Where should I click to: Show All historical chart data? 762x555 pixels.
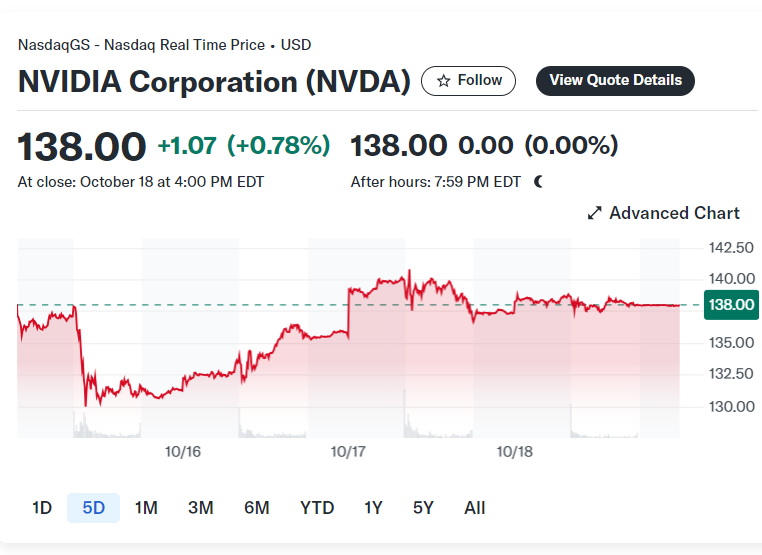pyautogui.click(x=475, y=508)
